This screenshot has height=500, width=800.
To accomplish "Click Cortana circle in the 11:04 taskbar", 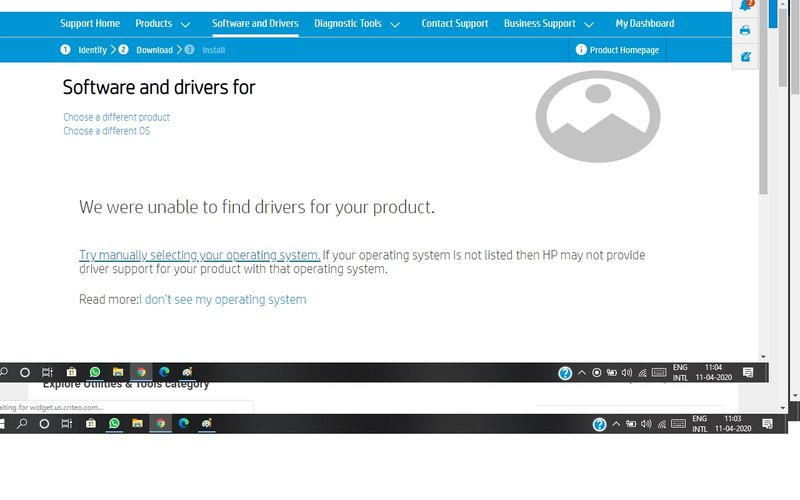I will click(x=24, y=372).
